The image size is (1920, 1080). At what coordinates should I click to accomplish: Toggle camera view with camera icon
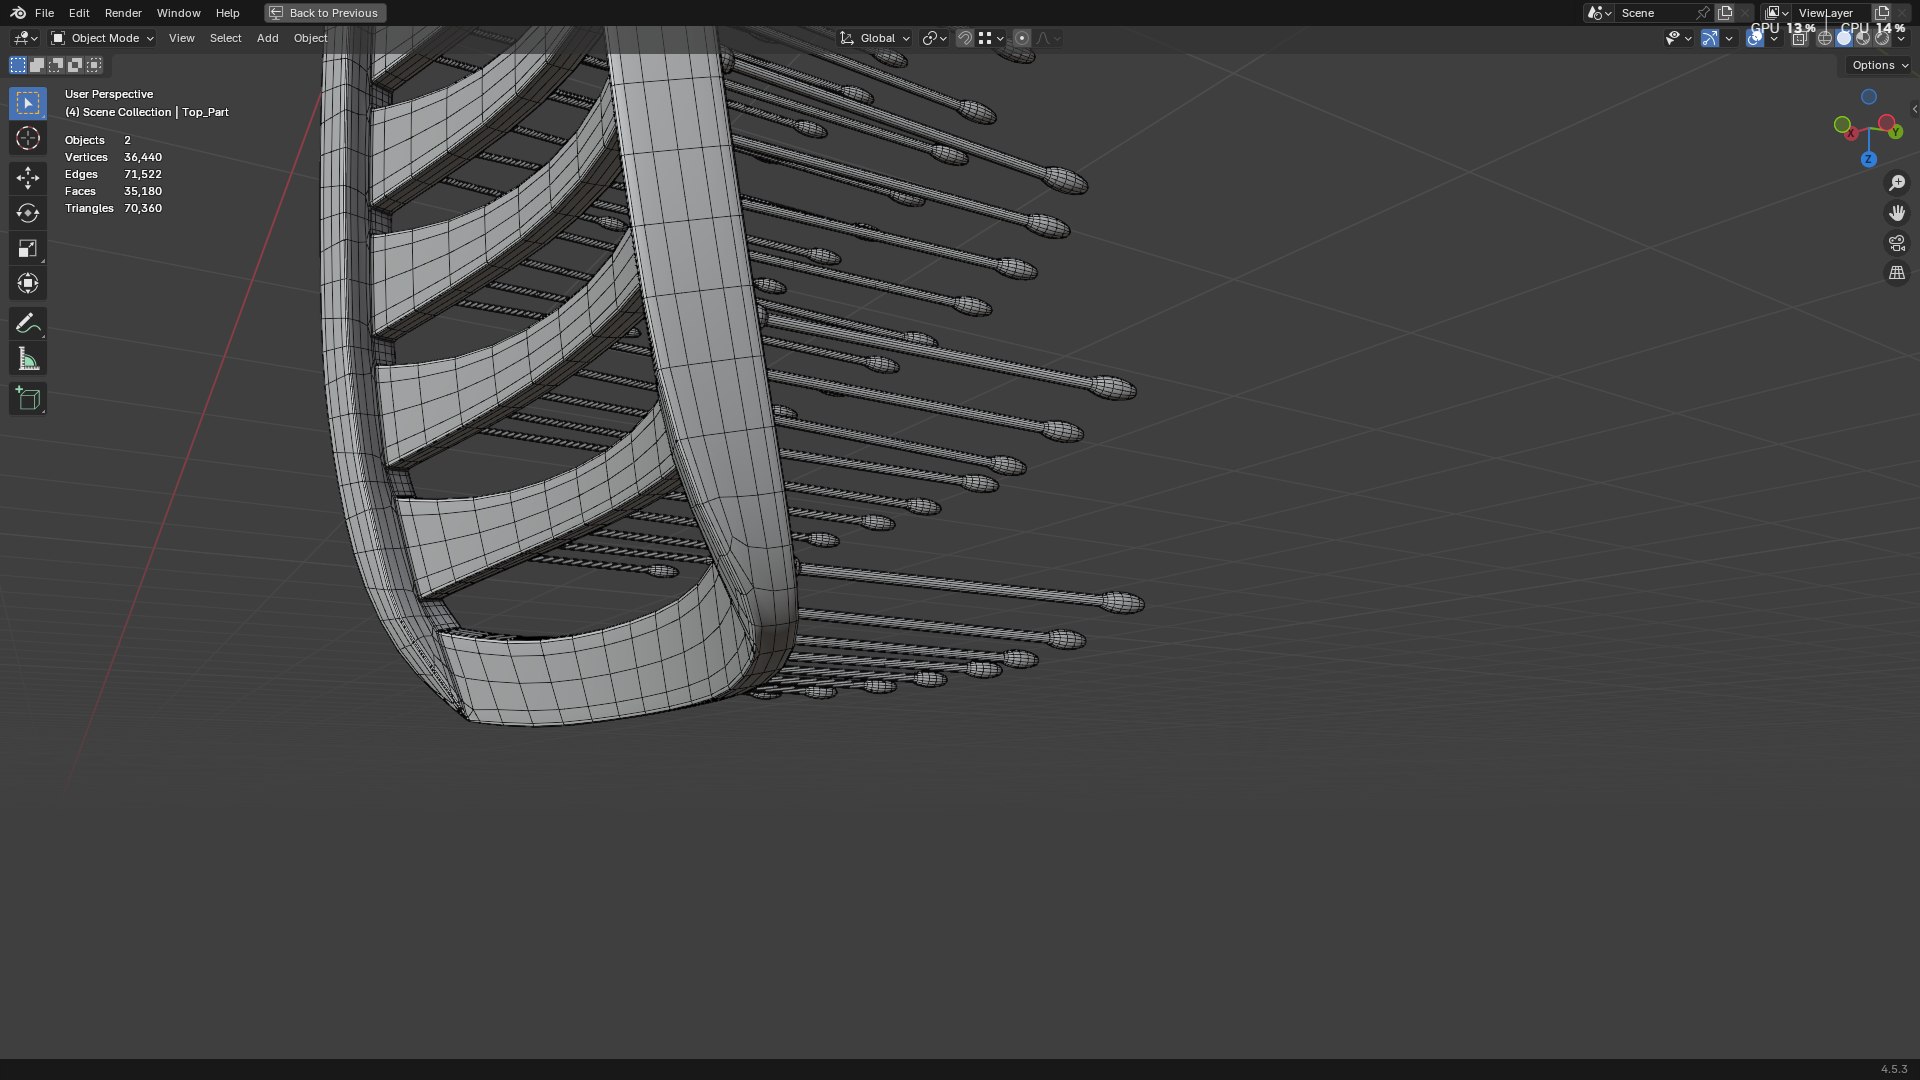(1896, 243)
